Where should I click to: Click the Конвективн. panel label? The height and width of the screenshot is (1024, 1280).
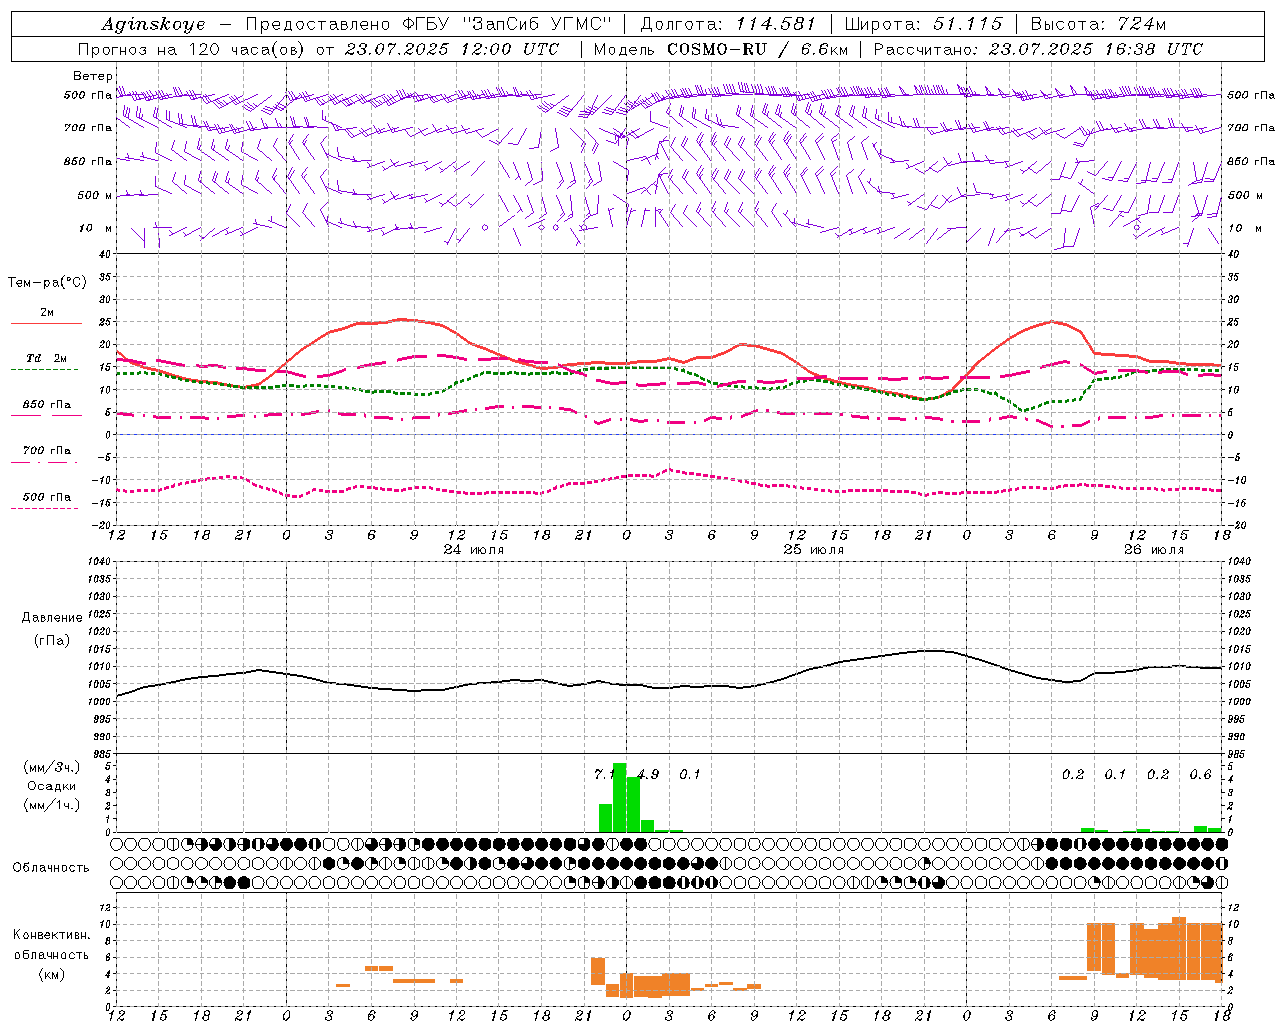click(51, 935)
